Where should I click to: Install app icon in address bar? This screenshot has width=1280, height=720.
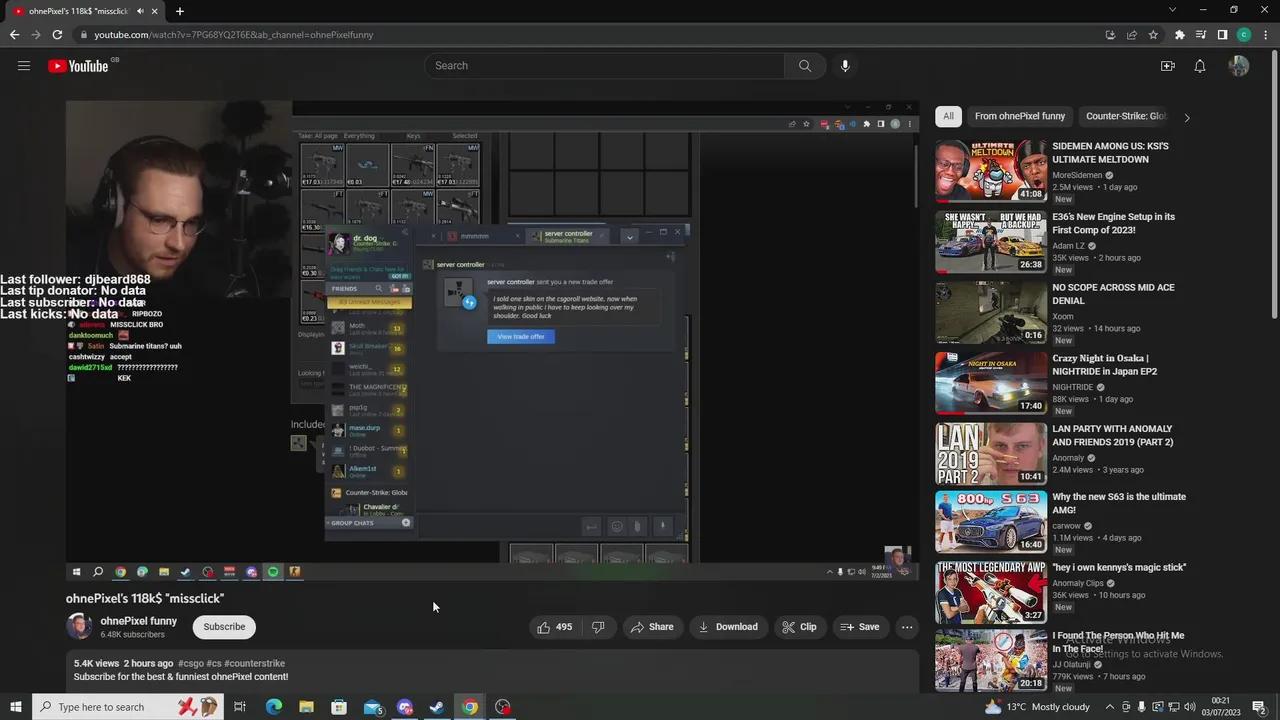pyautogui.click(x=1110, y=34)
